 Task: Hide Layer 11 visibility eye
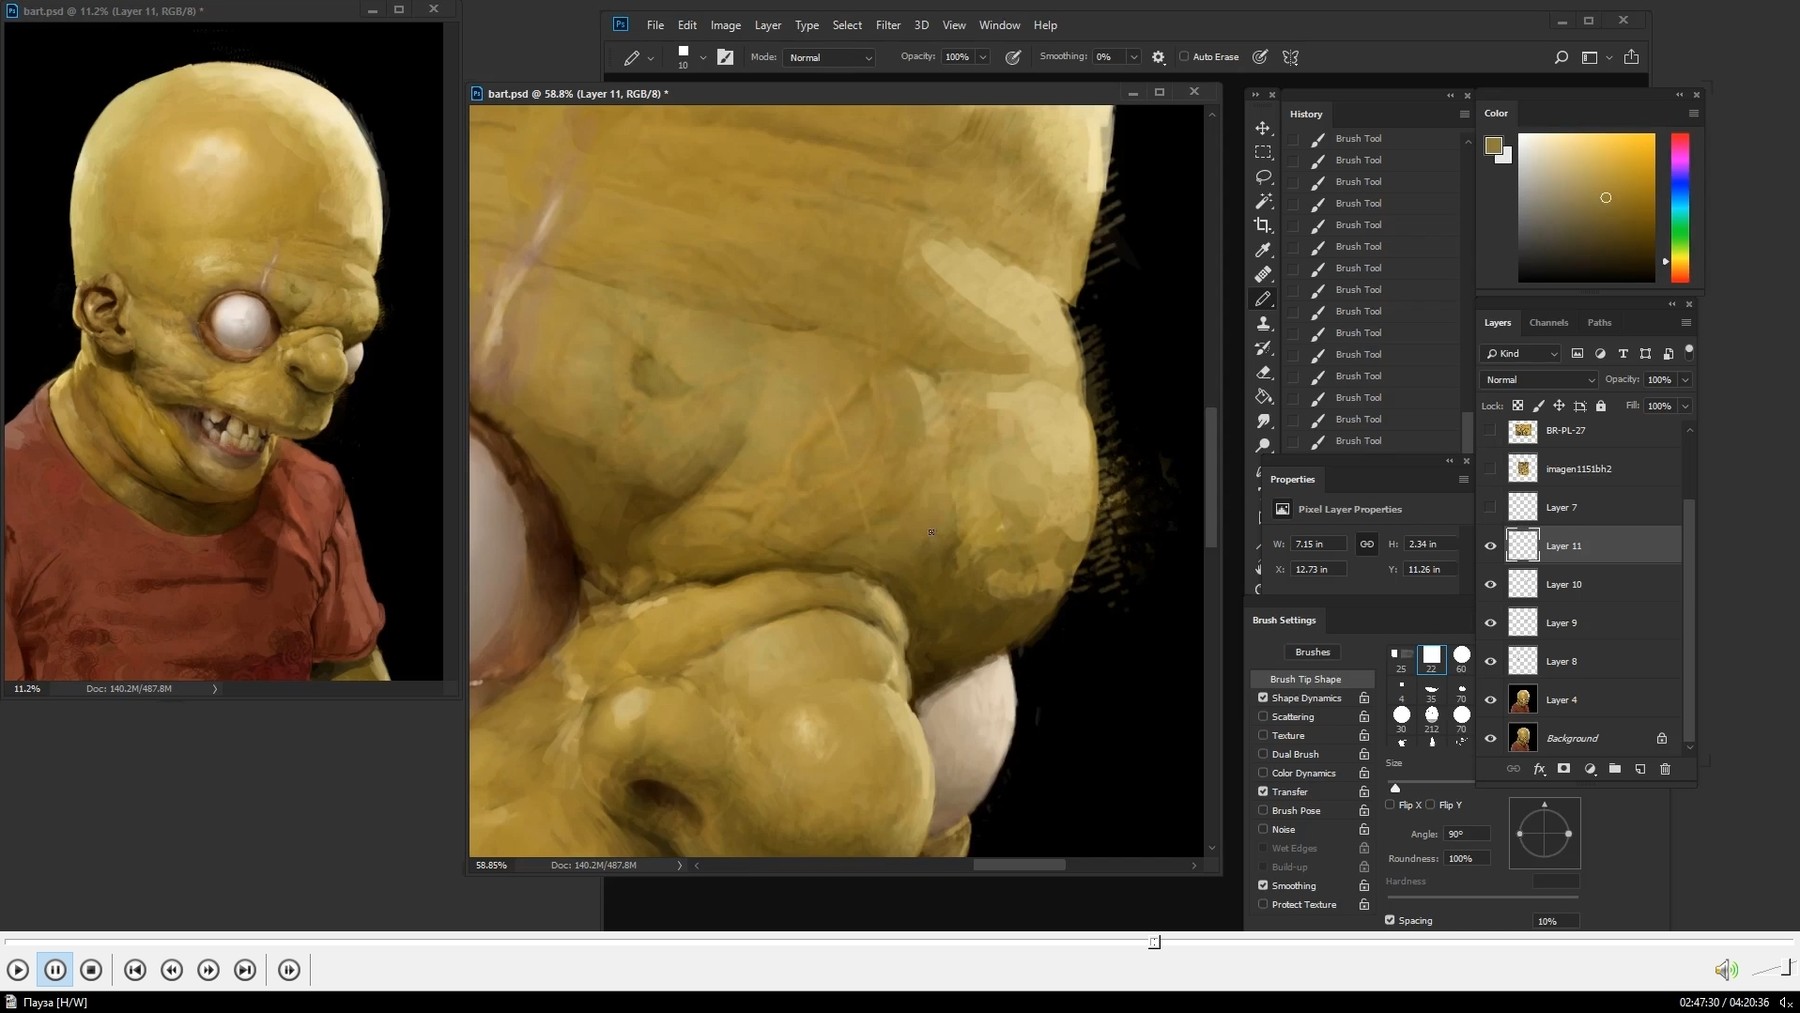tap(1490, 546)
